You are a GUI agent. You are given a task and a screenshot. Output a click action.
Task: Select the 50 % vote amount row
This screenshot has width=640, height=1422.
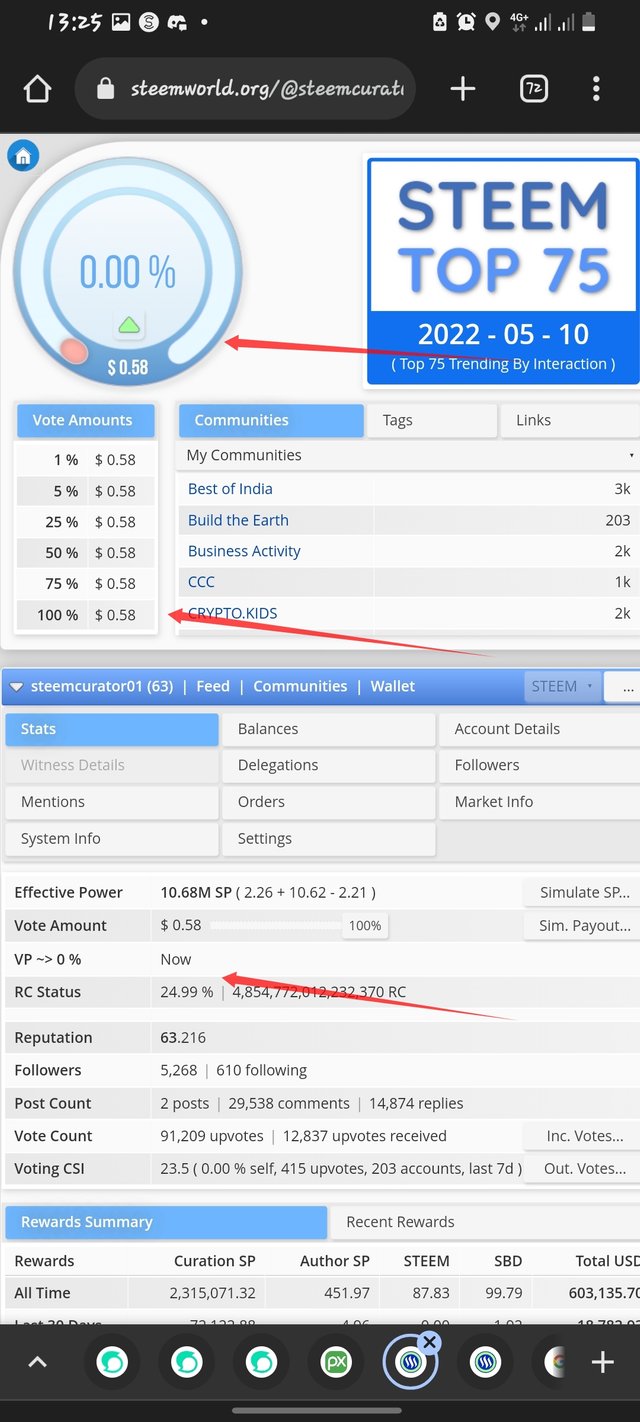86,553
